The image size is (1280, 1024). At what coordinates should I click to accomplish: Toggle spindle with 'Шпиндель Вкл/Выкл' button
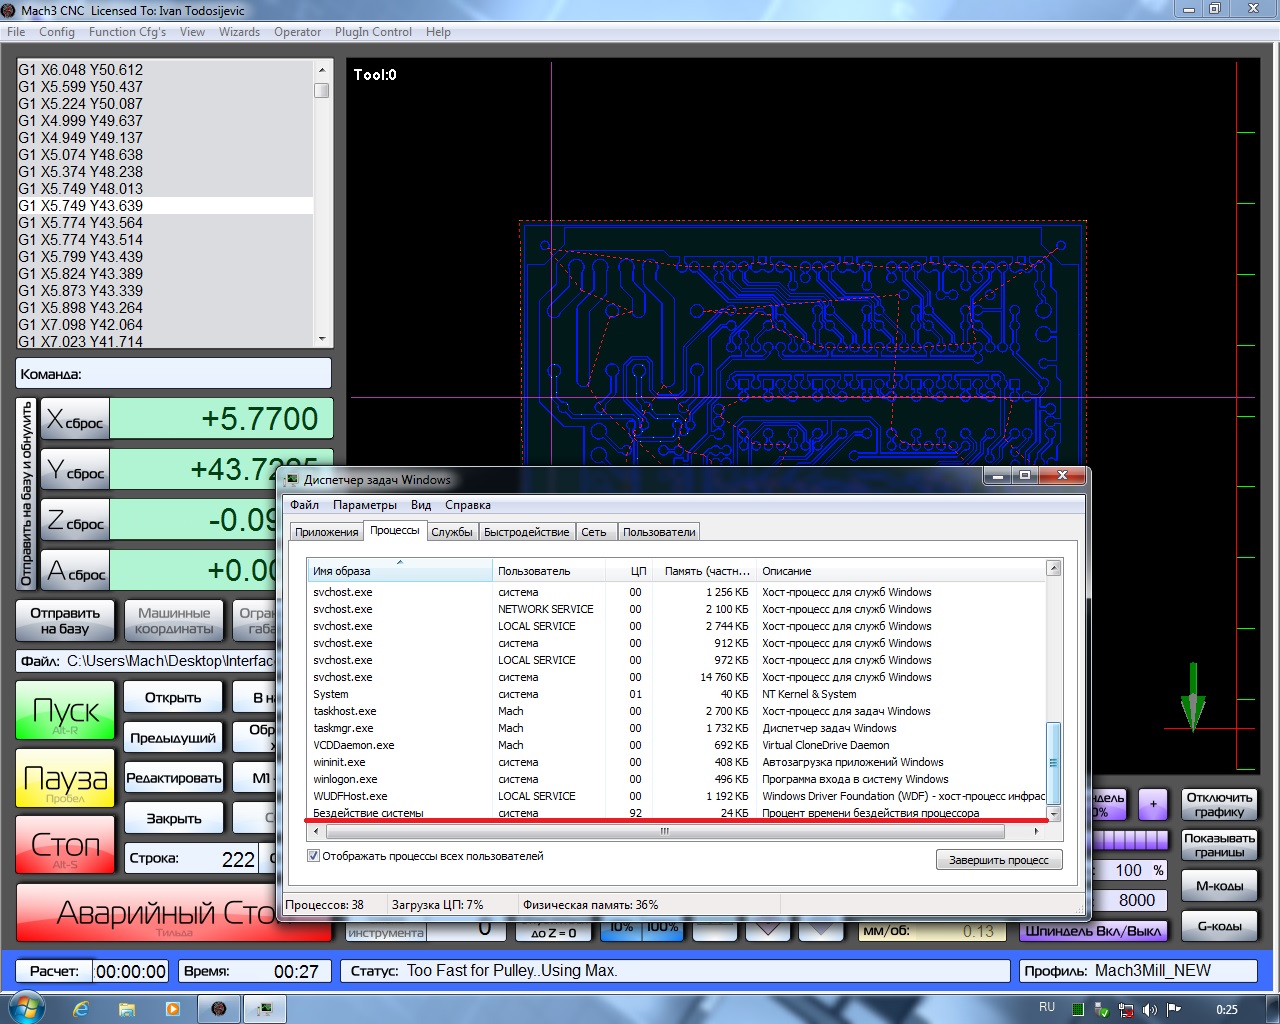(1093, 931)
